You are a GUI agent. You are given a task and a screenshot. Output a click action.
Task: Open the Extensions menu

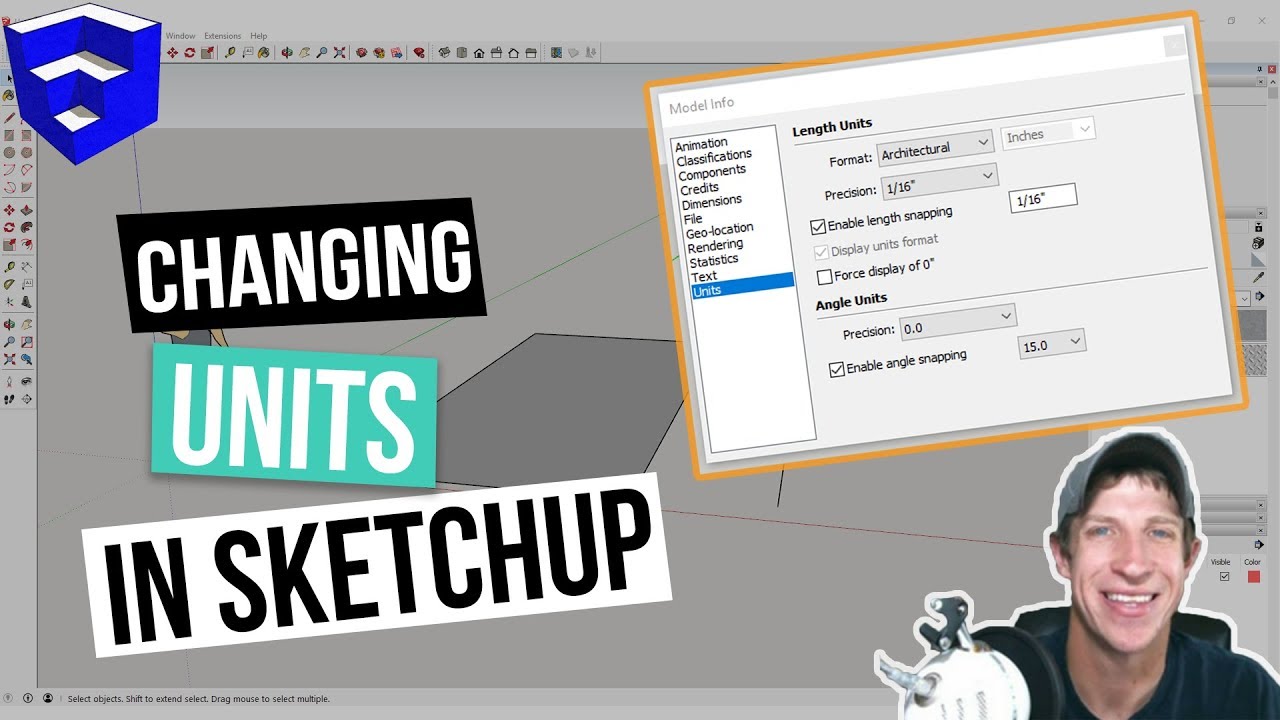(222, 36)
